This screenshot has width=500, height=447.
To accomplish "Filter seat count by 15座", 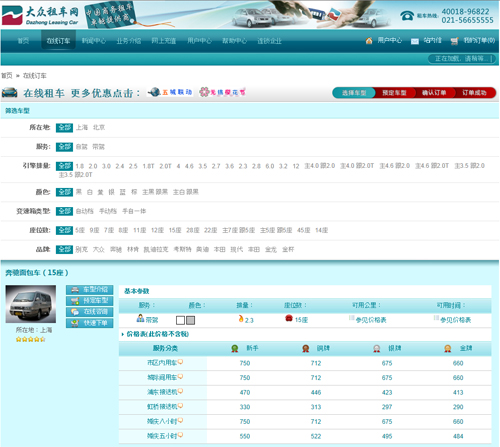I will pyautogui.click(x=175, y=230).
